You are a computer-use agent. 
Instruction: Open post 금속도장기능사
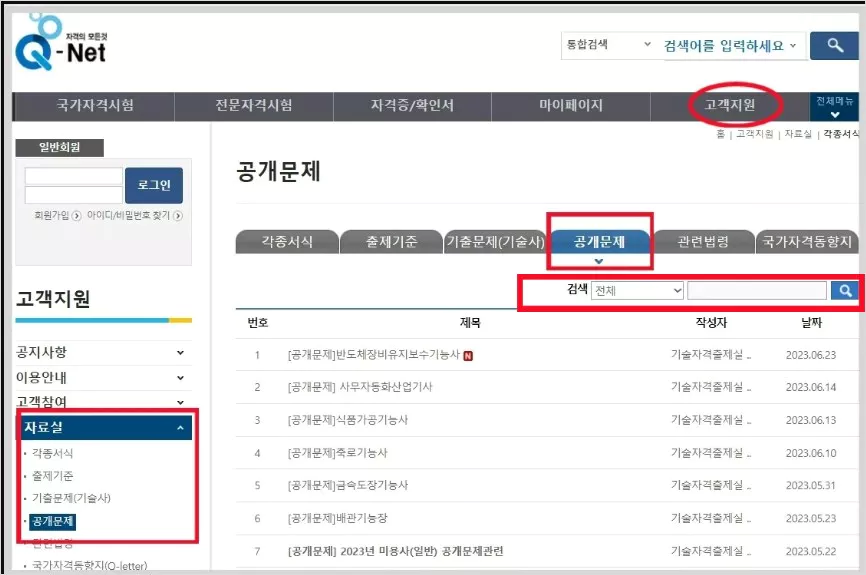click(x=347, y=486)
